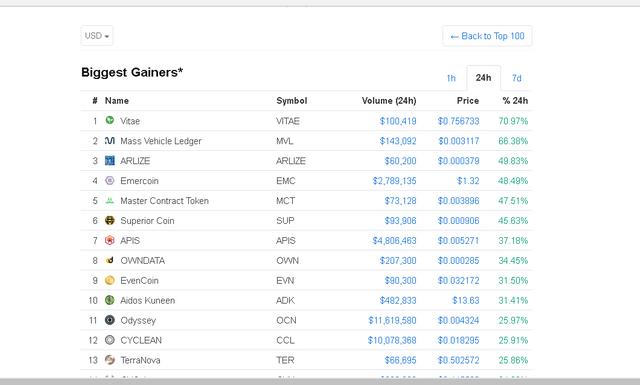Open the TerraNova name link
The height and width of the screenshot is (385, 640).
tap(140, 361)
